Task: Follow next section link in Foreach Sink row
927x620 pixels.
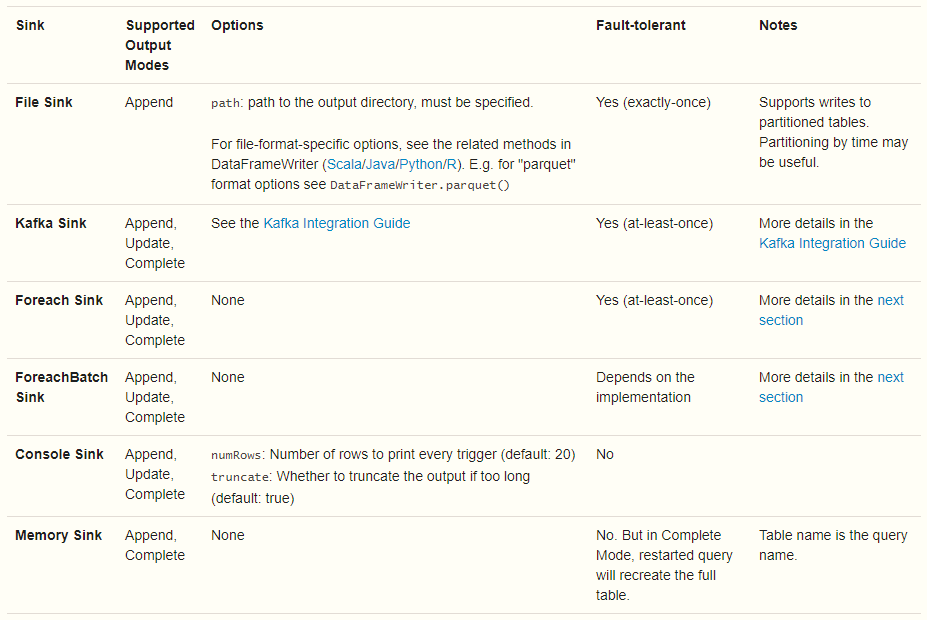Action: point(831,310)
